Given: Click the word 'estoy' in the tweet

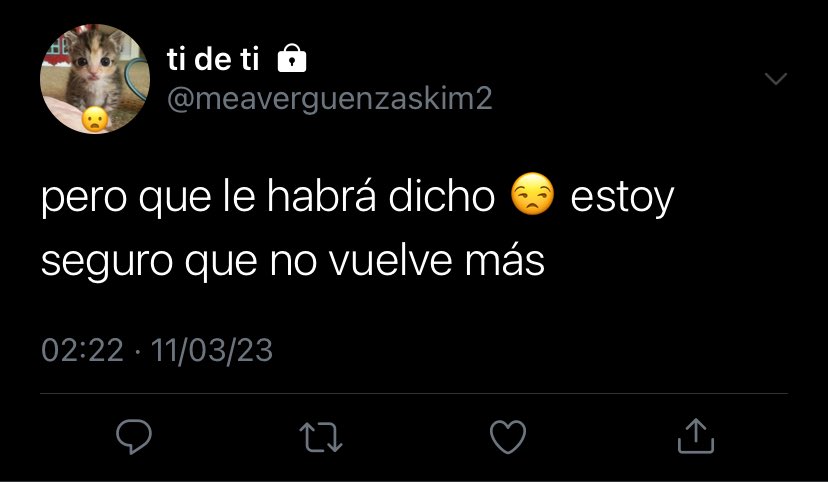Looking at the screenshot, I should [623, 198].
